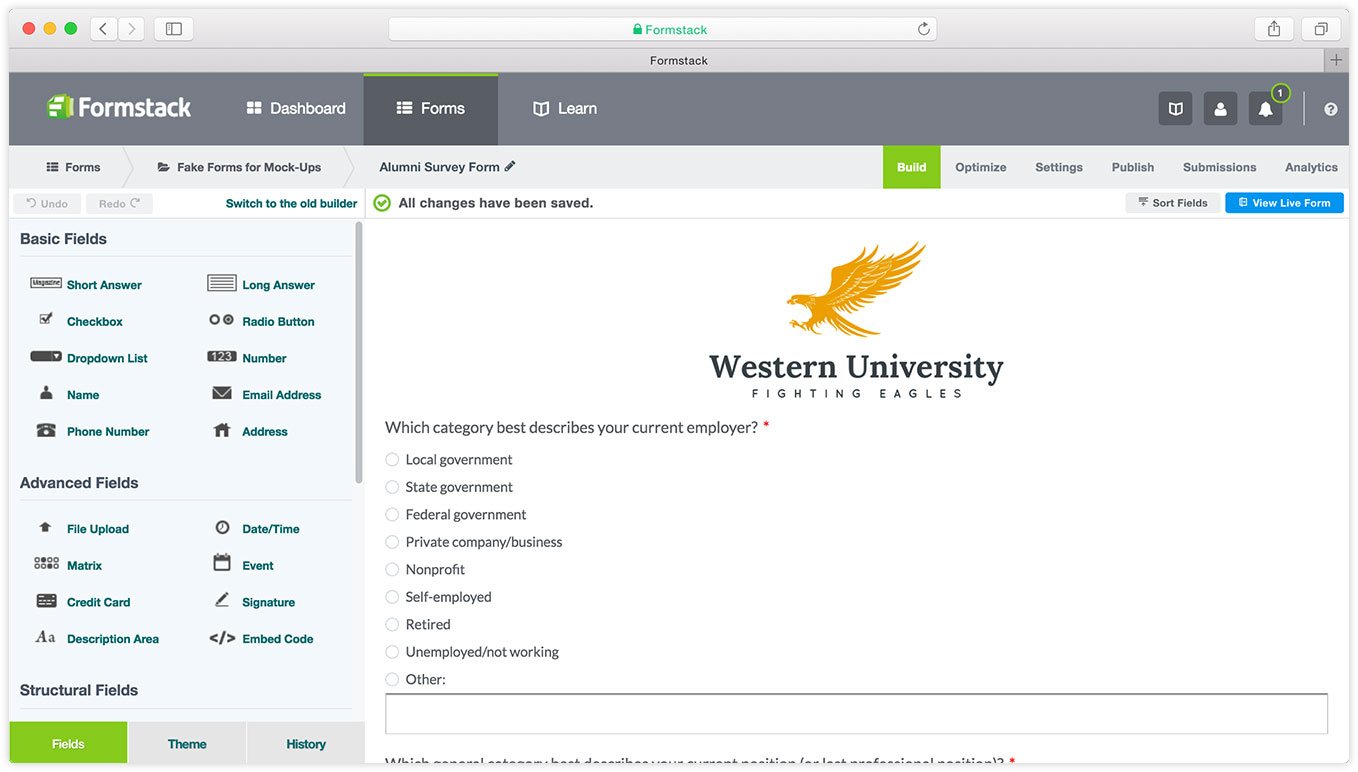1358x772 pixels.
Task: Switch to the Build tab
Action: click(x=911, y=167)
